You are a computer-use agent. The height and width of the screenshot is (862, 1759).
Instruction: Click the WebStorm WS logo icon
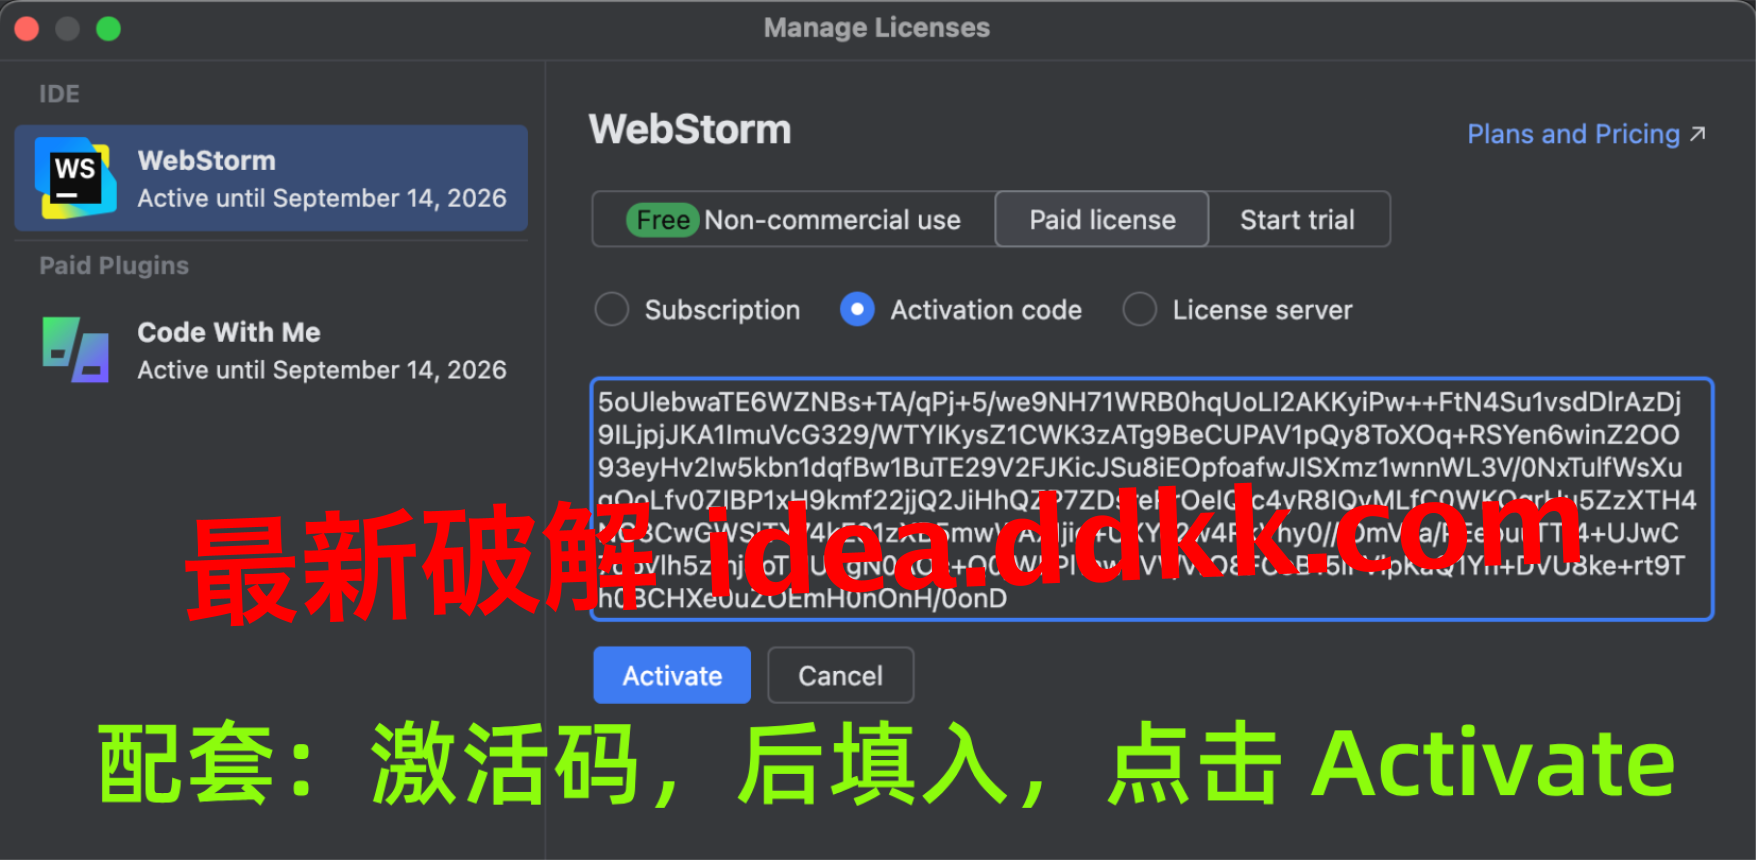click(73, 178)
